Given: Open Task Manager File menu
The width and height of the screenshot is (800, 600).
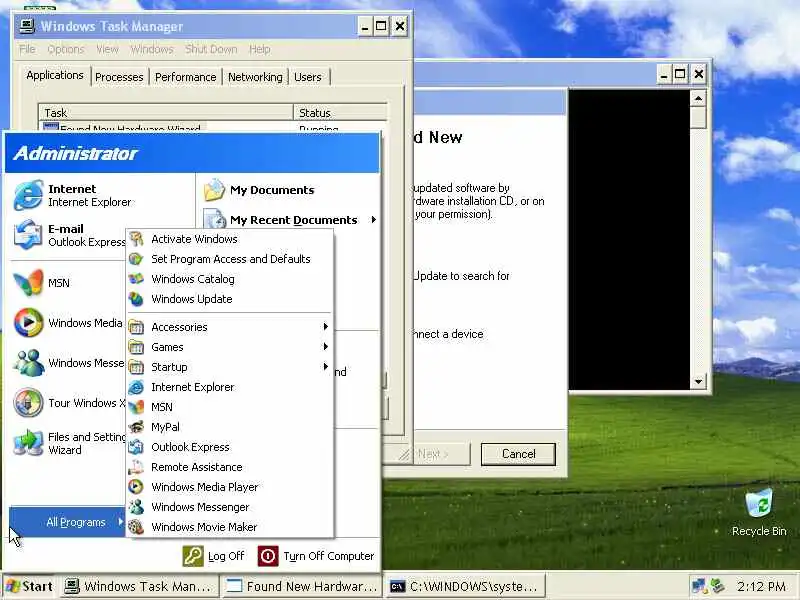Looking at the screenshot, I should [x=27, y=49].
